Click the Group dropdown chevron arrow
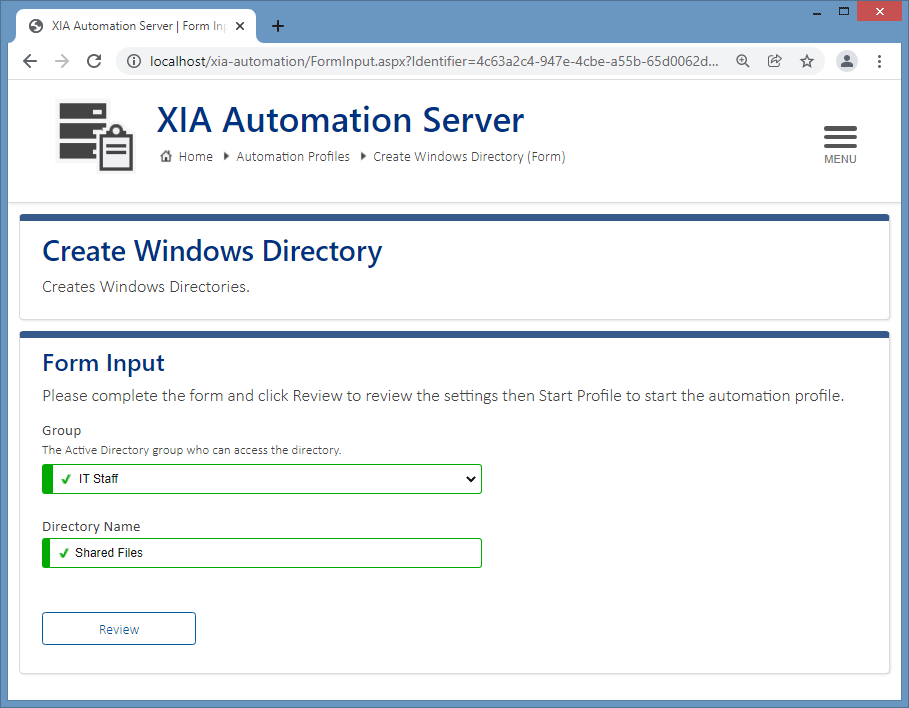The width and height of the screenshot is (909, 708). (470, 479)
